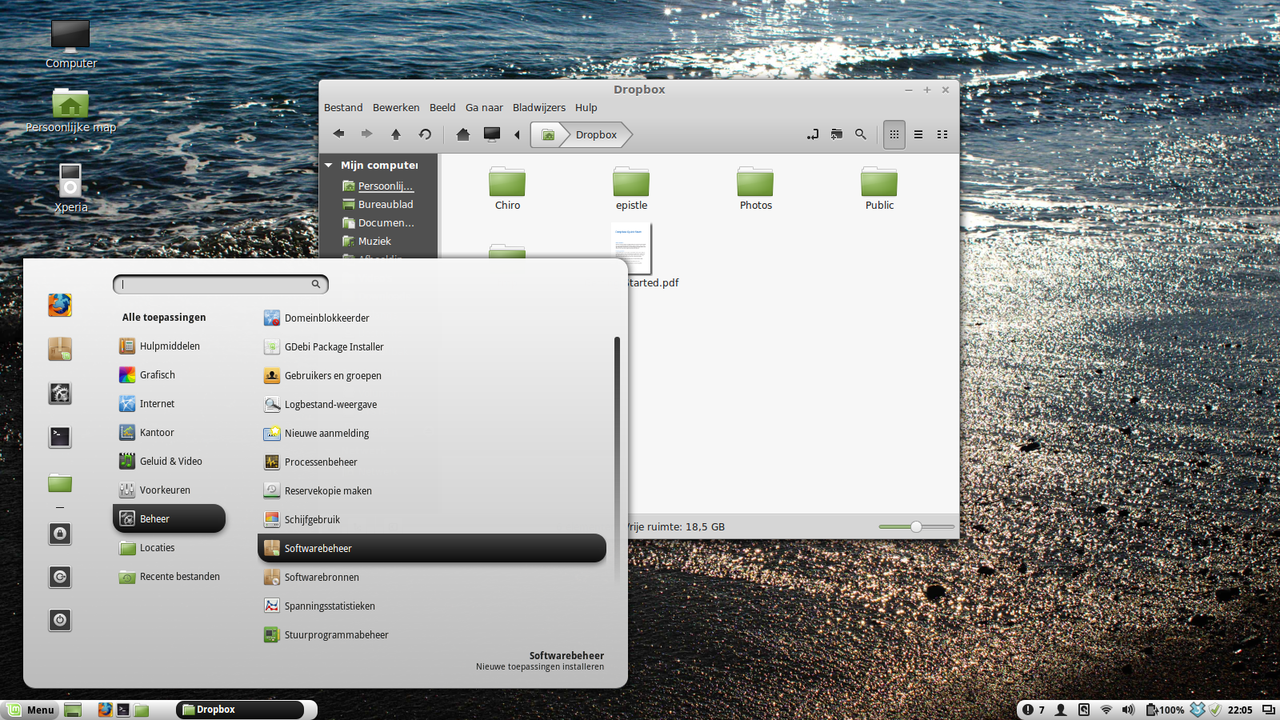Switch to icon view in file manager

pyautogui.click(x=894, y=134)
